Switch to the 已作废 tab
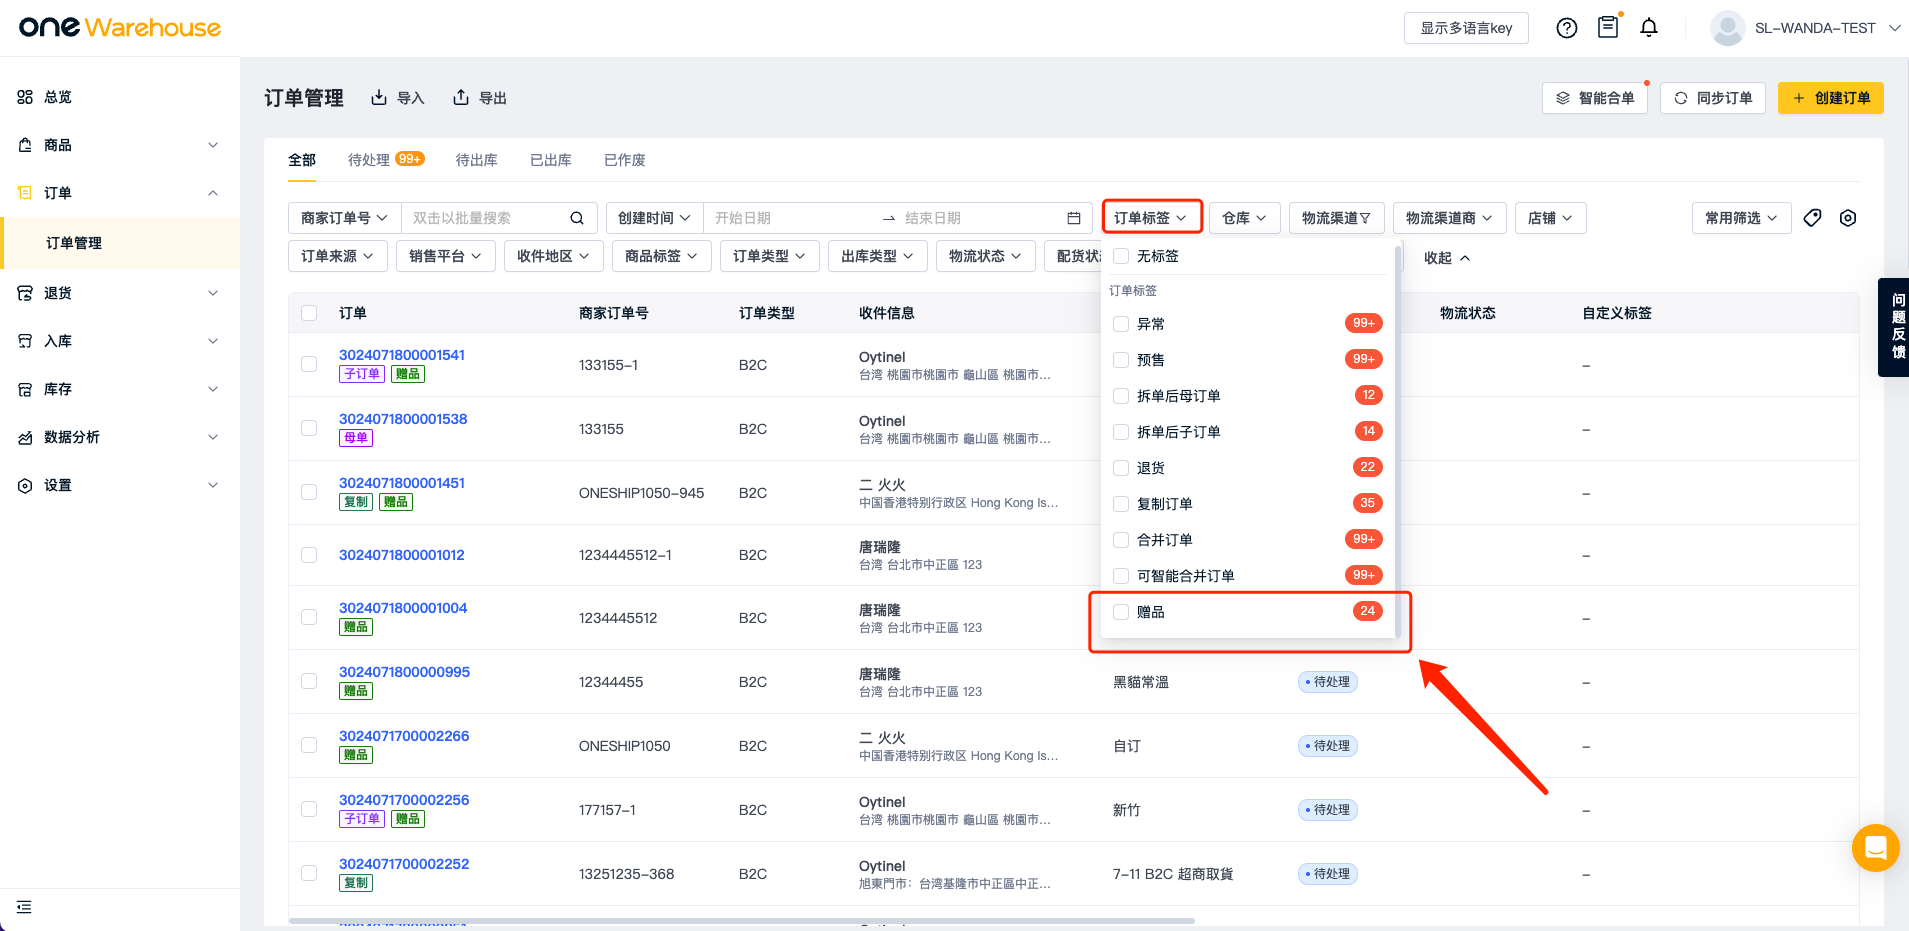 tap(624, 160)
